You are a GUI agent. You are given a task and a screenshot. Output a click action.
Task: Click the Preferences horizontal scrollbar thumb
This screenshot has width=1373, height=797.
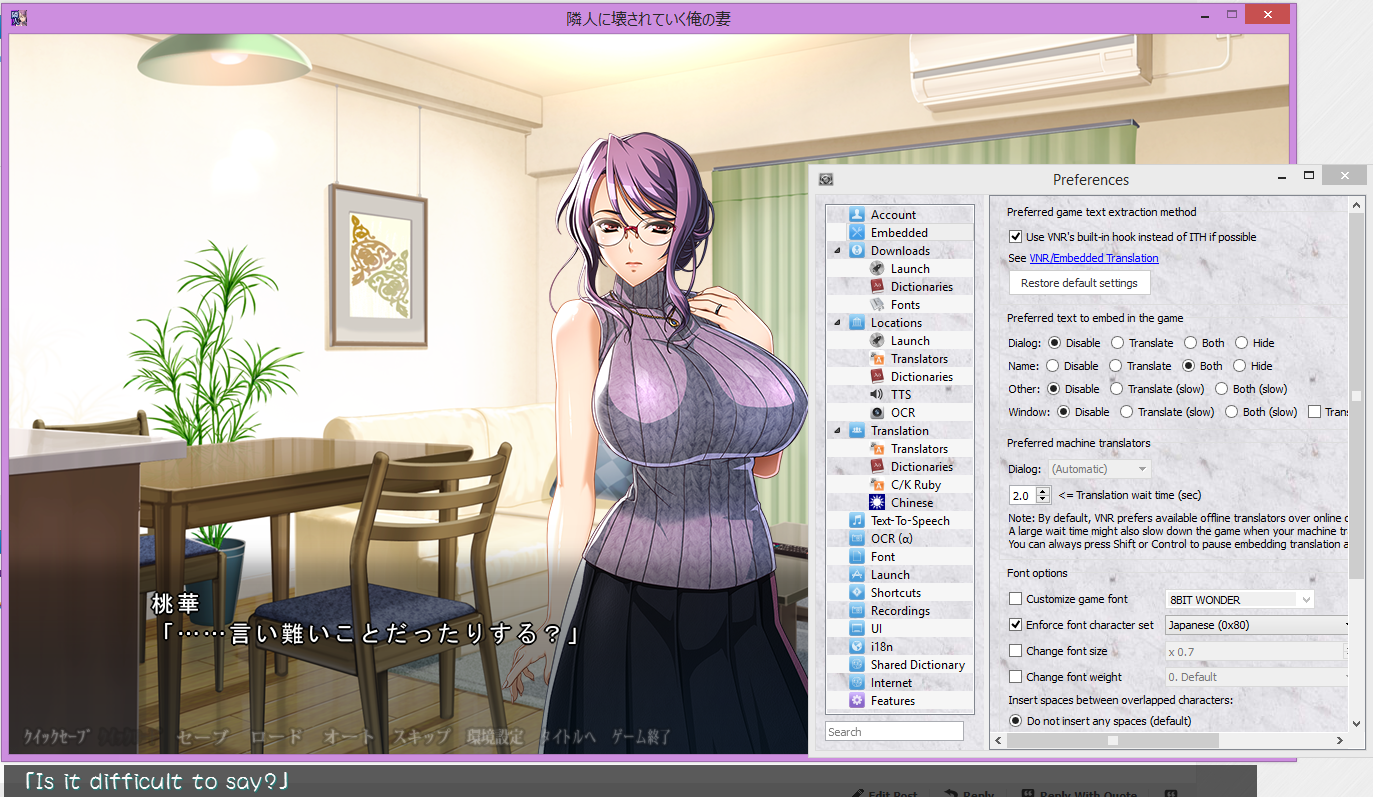[1112, 741]
